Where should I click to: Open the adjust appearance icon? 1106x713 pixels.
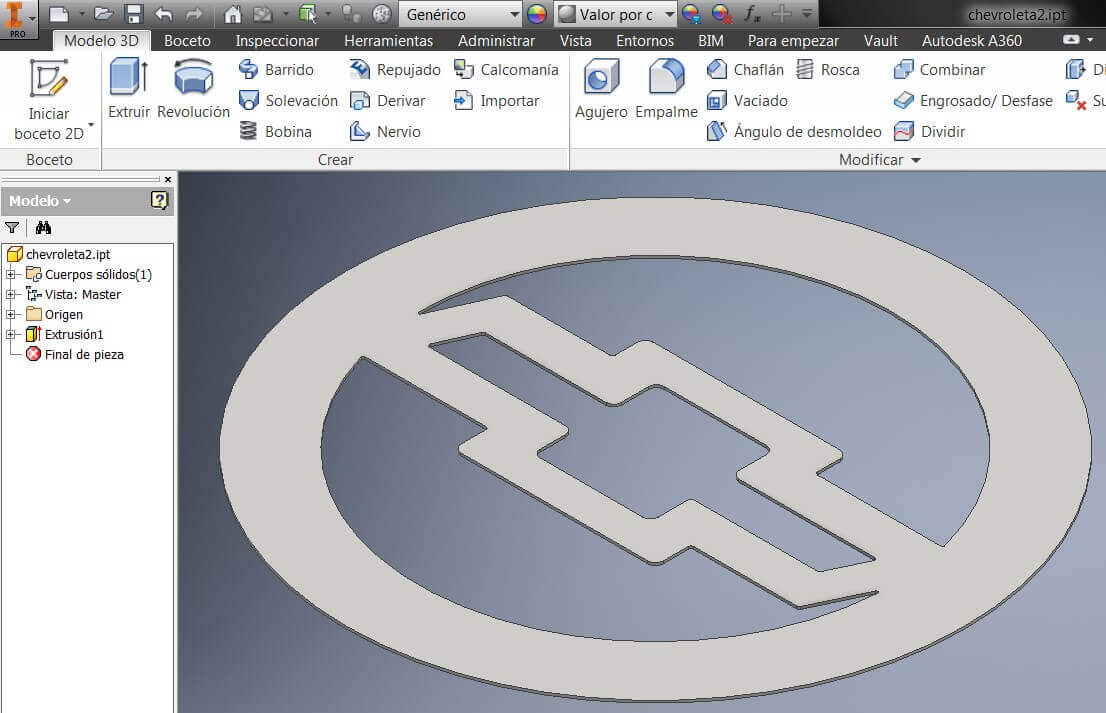click(x=691, y=13)
